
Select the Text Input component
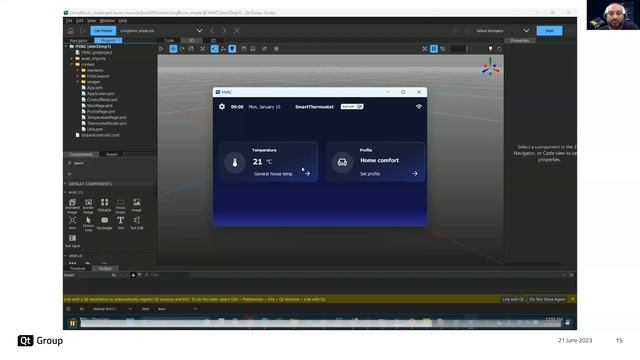point(72,241)
